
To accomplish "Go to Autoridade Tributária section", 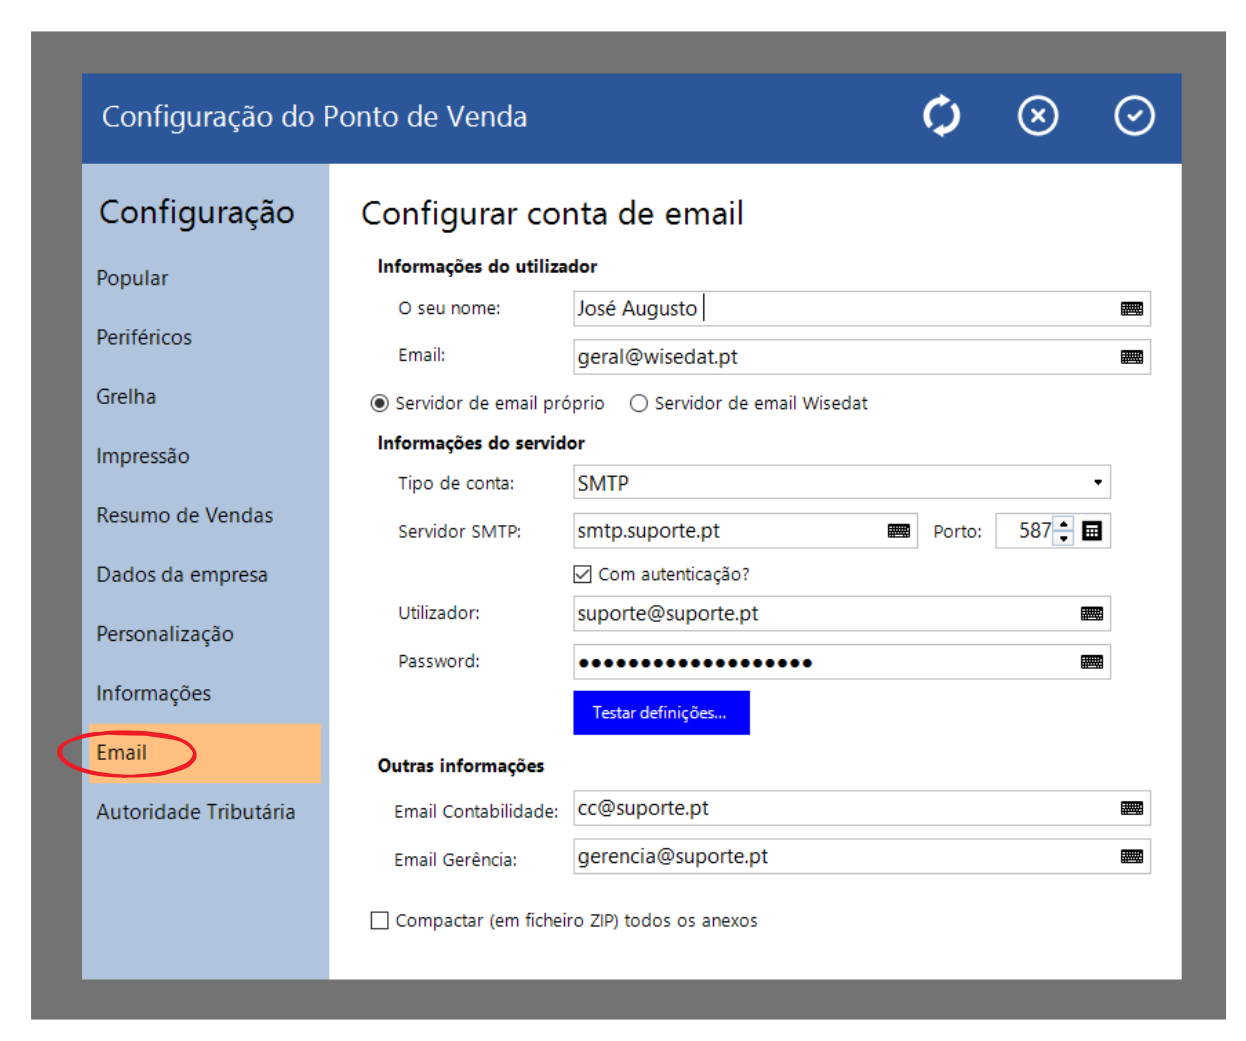I will click(195, 812).
